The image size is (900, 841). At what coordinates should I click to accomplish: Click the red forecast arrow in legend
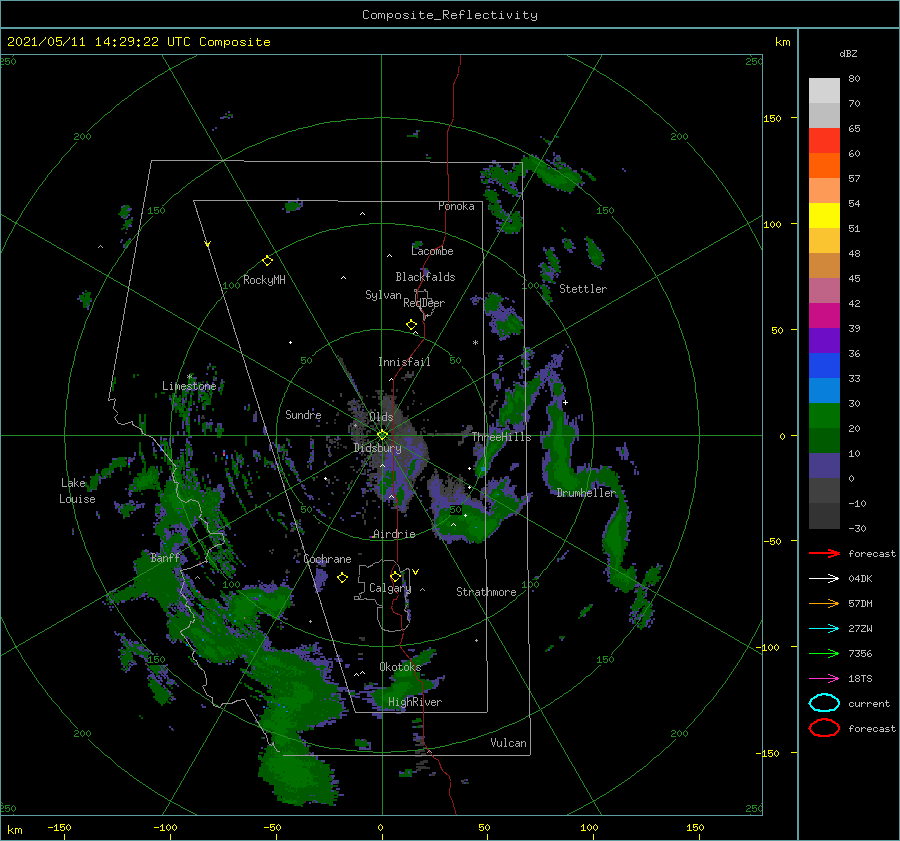pyautogui.click(x=824, y=553)
